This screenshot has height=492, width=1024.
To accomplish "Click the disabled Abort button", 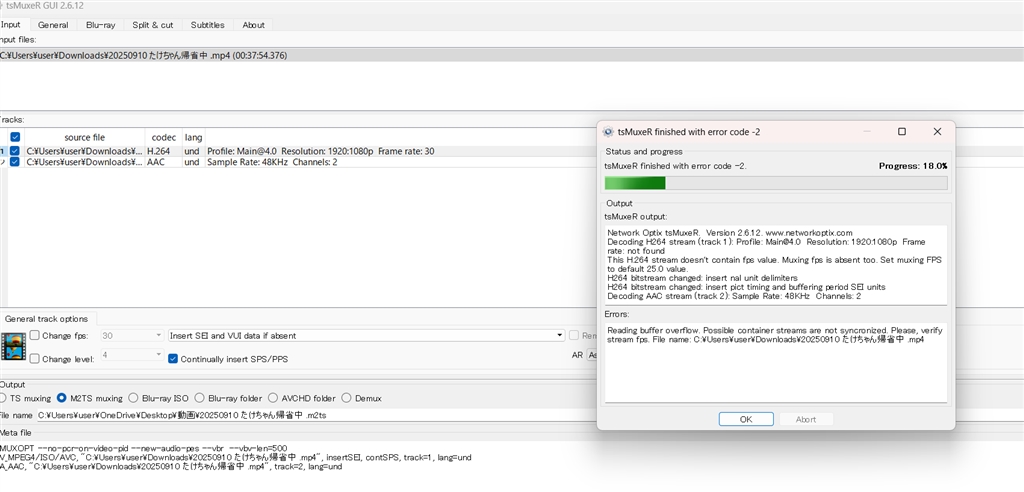I will [805, 419].
